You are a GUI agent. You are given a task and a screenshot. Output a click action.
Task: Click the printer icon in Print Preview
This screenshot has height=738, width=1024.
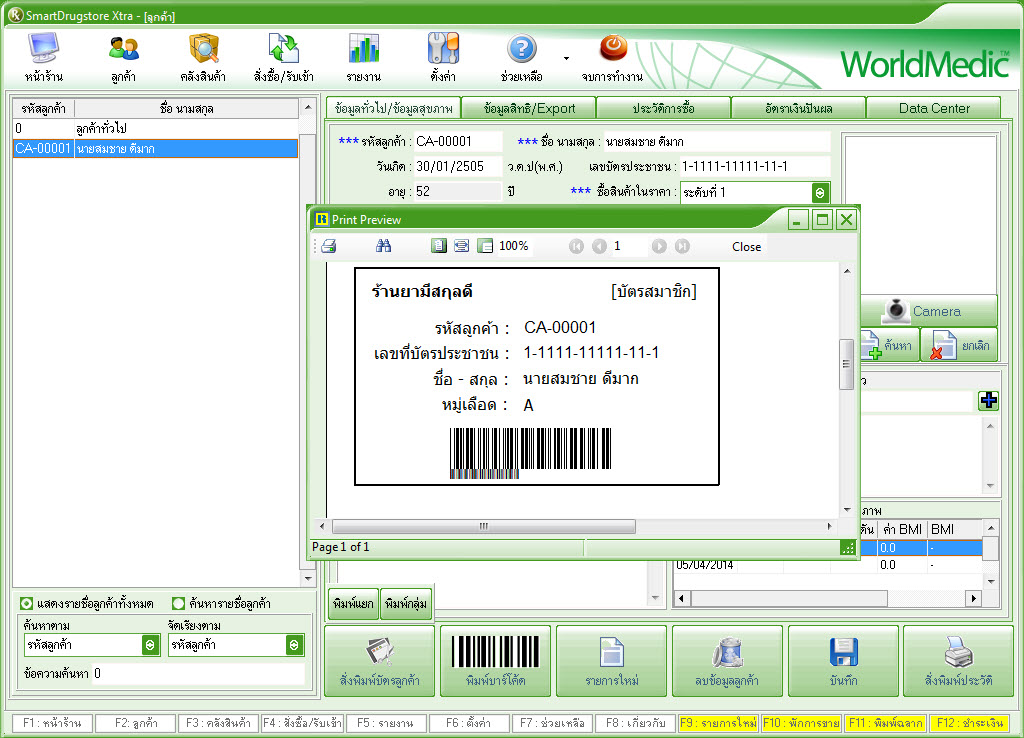coord(329,246)
